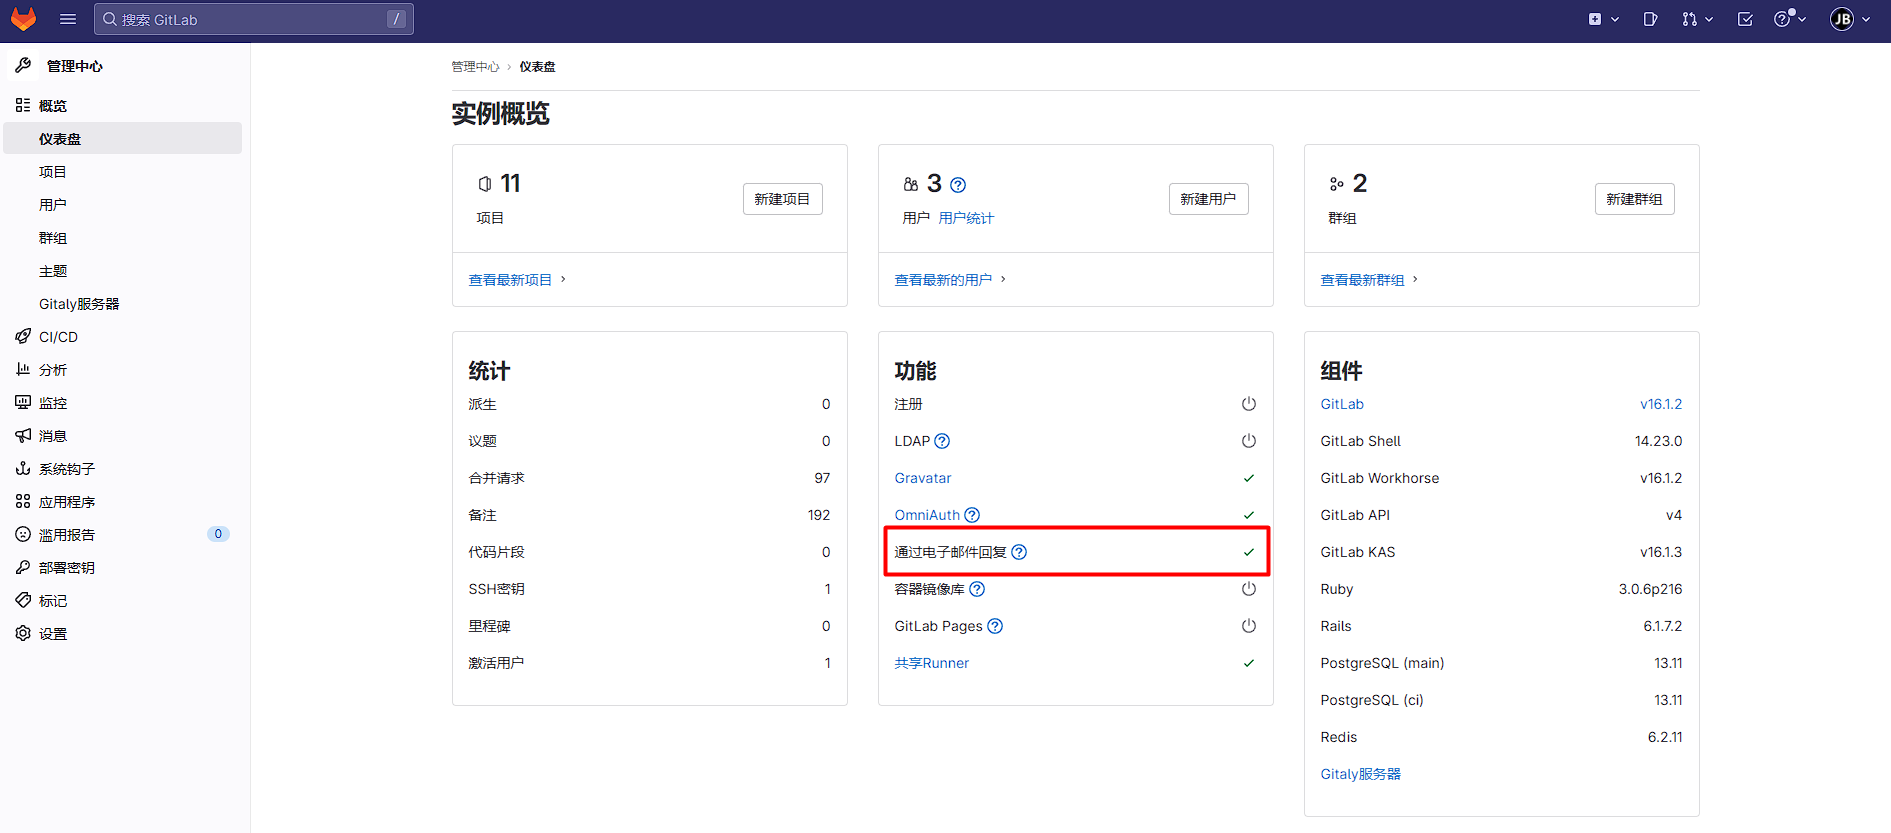The image size is (1891, 833).
Task: Go to 项目 in the sidebar
Action: pyautogui.click(x=53, y=172)
